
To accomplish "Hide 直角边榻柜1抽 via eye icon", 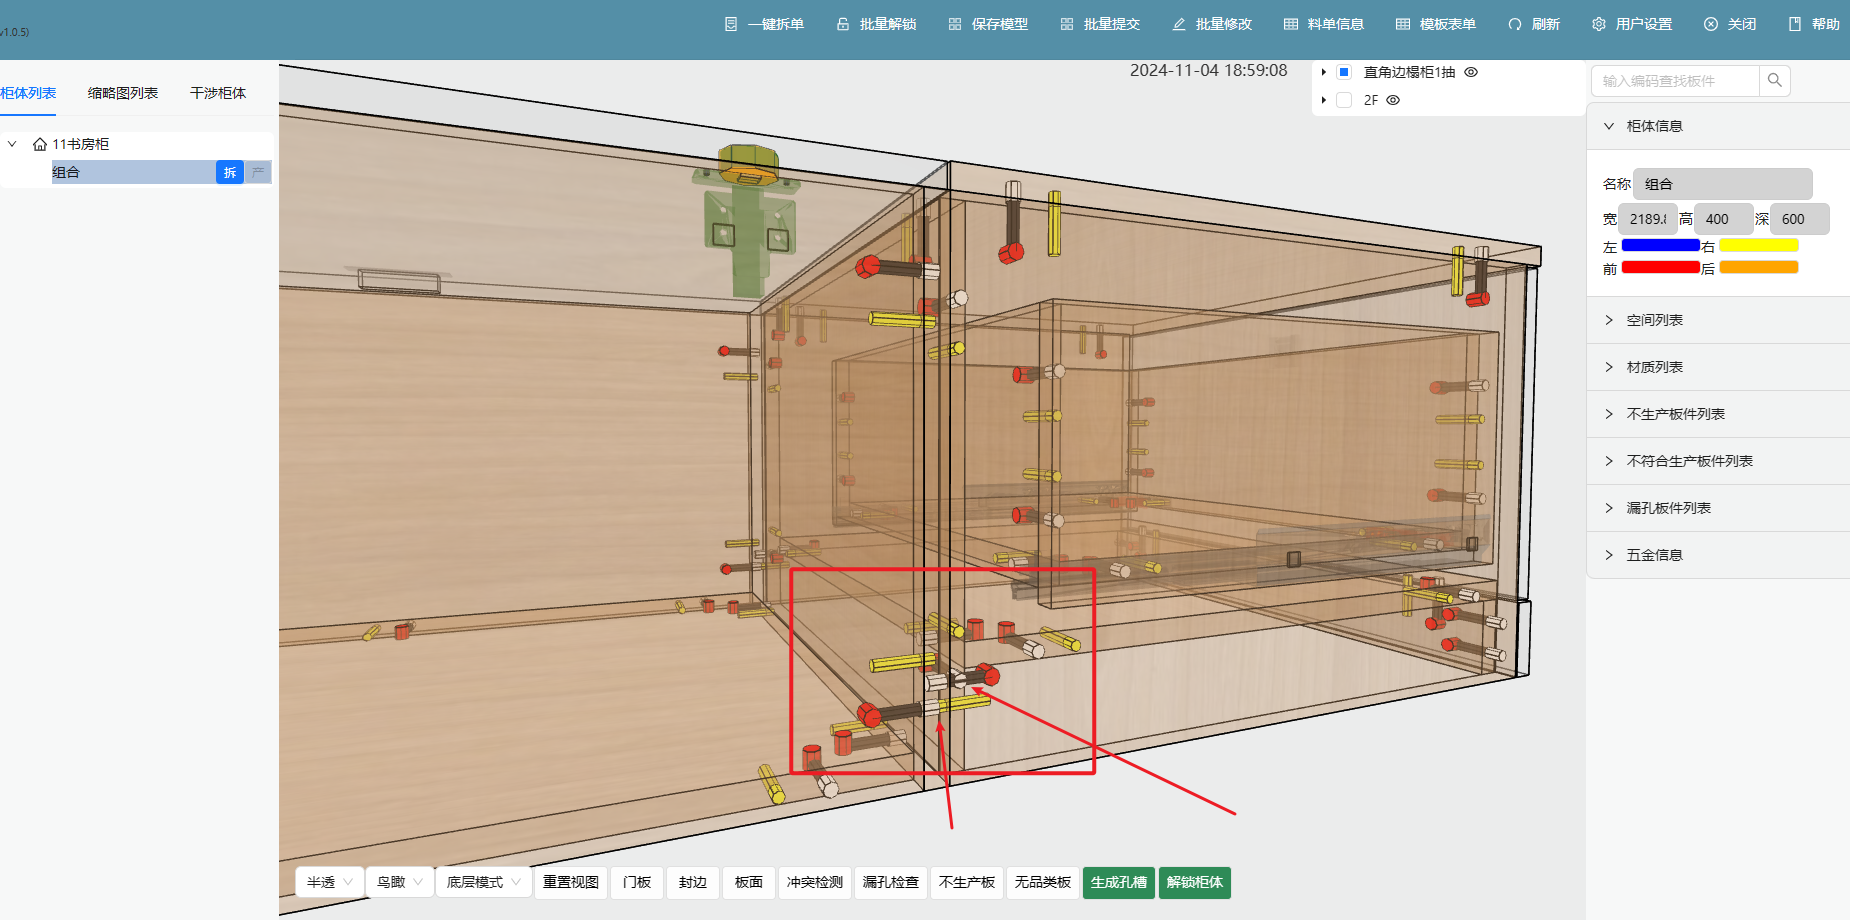I will [x=1471, y=72].
